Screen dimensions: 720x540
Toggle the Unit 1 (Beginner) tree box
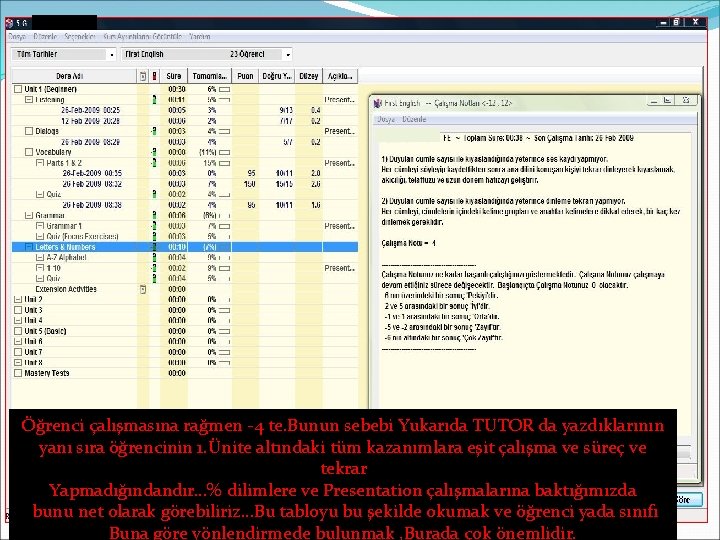[x=18, y=89]
